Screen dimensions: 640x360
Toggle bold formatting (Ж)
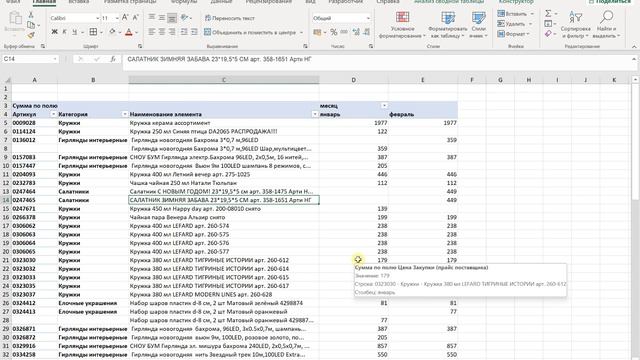point(54,32)
